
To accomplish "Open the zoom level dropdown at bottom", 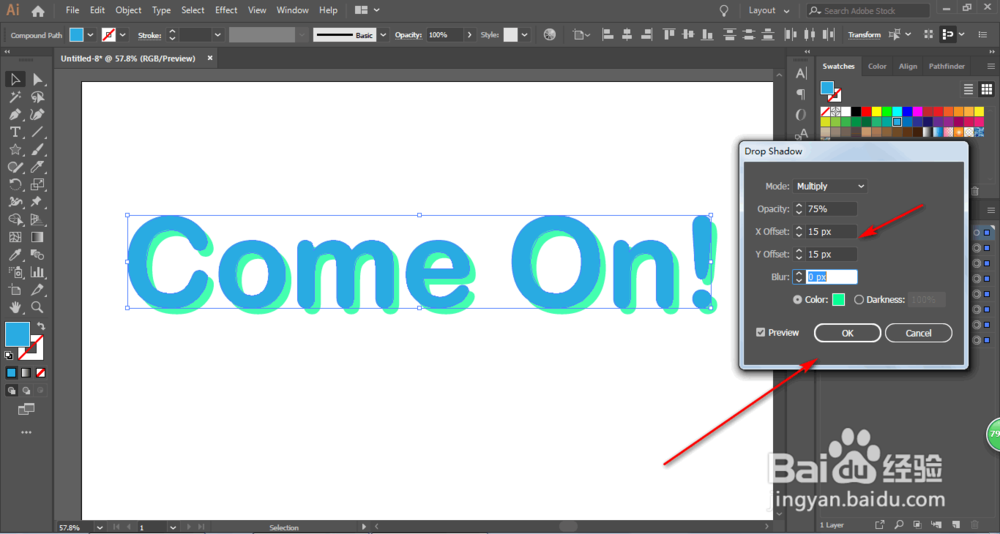I will (x=99, y=528).
